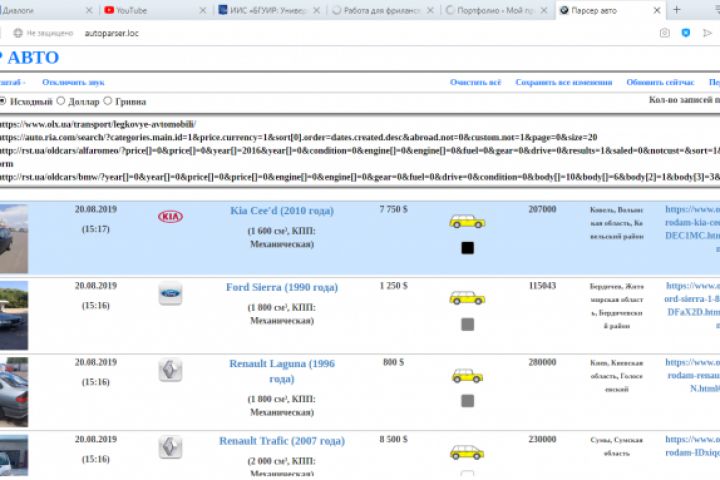Select the Парсер авто tab
This screenshot has width=720, height=480.
click(611, 10)
